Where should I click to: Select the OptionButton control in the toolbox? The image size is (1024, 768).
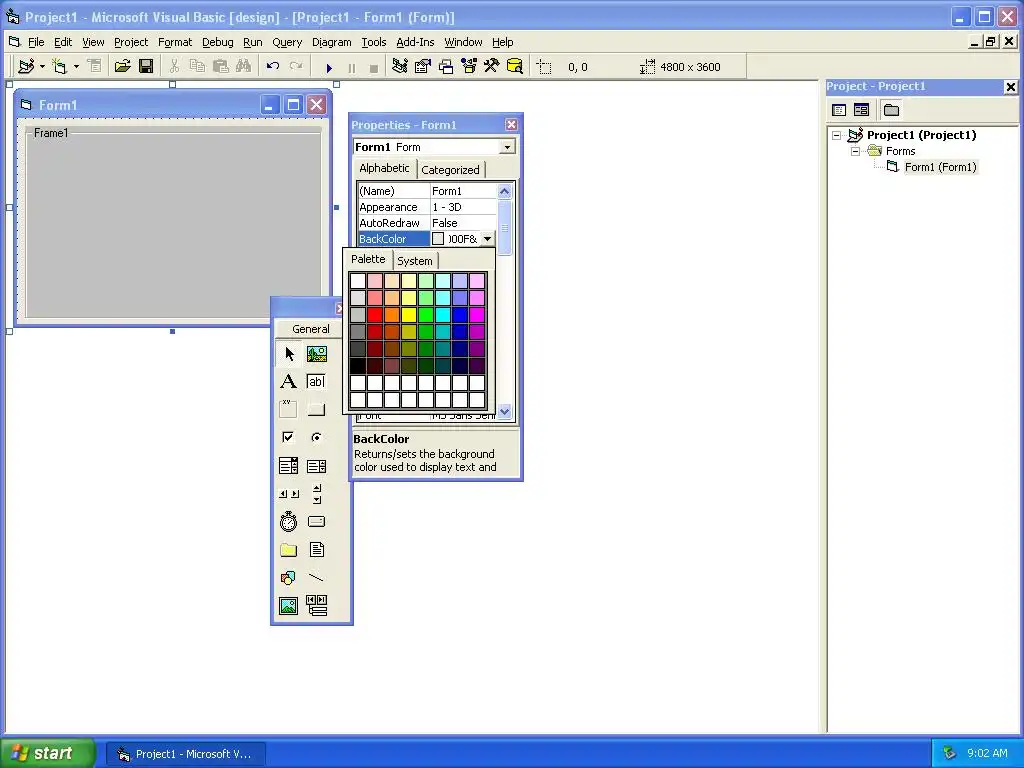tap(317, 438)
